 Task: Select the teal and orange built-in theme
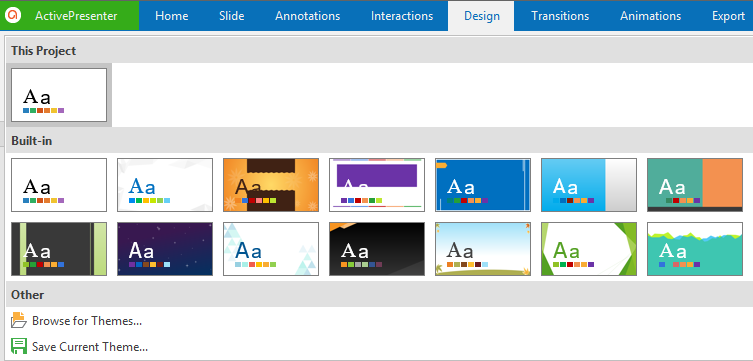[x=695, y=185]
